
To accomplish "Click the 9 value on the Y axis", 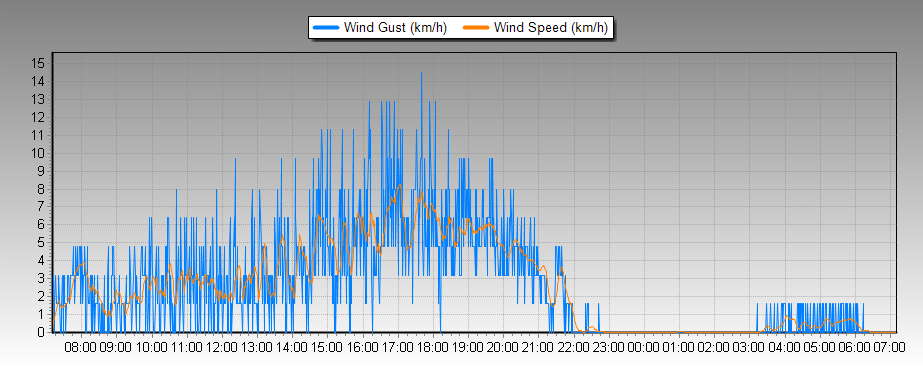I will [41, 171].
